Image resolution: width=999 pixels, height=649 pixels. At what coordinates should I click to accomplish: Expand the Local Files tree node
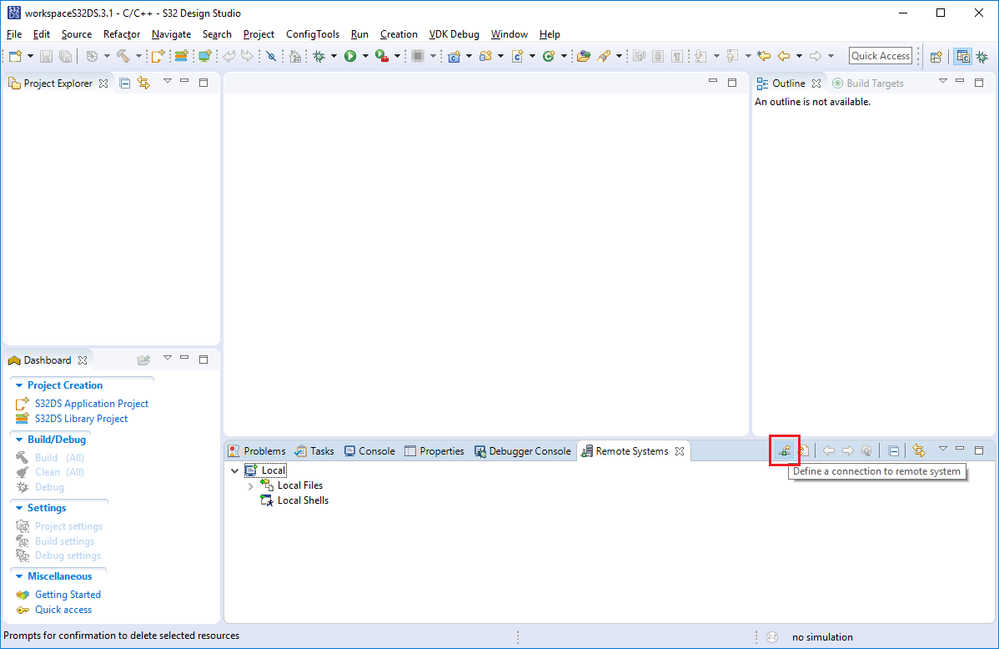click(x=250, y=486)
